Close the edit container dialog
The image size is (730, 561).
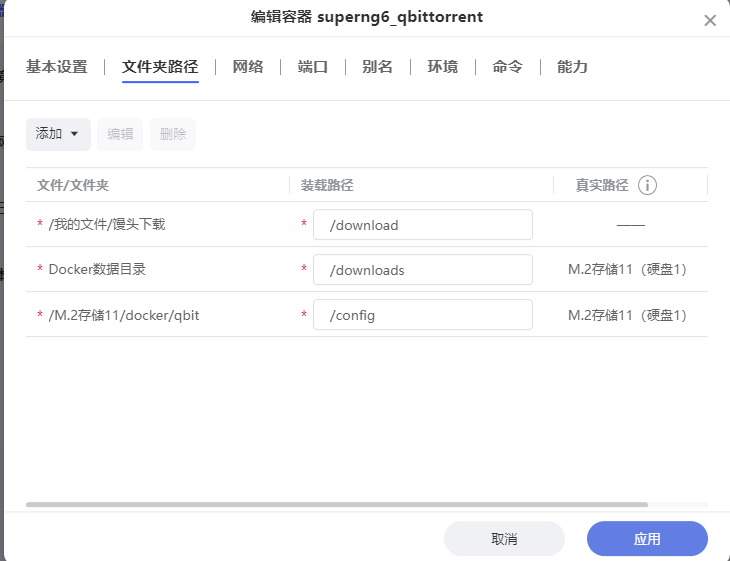coord(710,20)
